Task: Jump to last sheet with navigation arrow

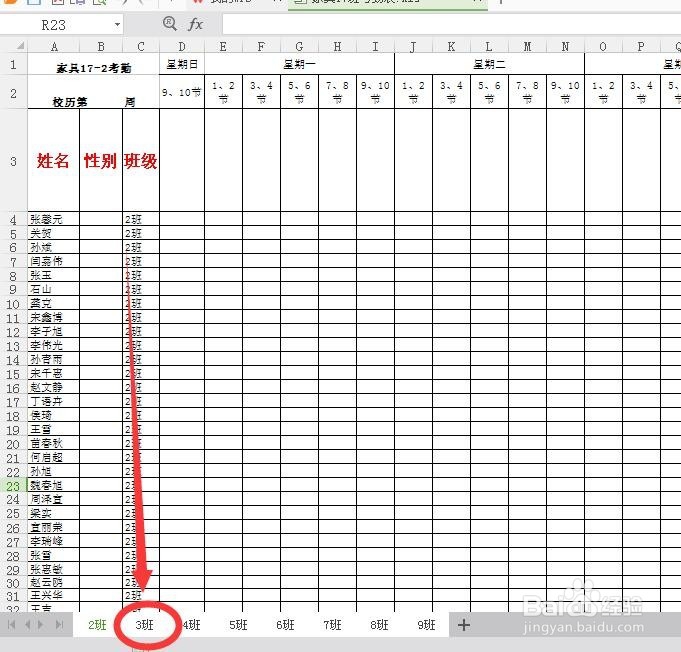Action: (x=59, y=625)
